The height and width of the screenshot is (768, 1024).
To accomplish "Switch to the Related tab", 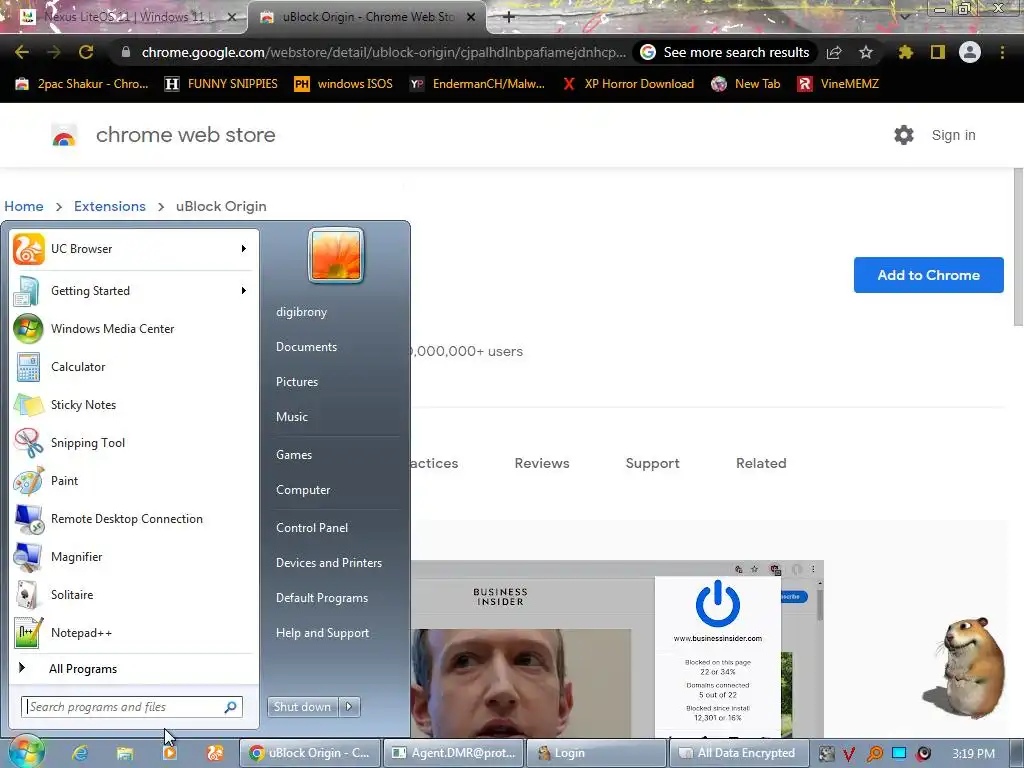I will [x=761, y=463].
